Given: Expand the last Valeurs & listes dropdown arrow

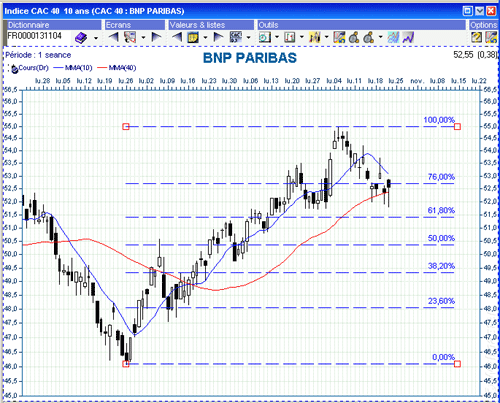Looking at the screenshot, I should coord(248,38).
